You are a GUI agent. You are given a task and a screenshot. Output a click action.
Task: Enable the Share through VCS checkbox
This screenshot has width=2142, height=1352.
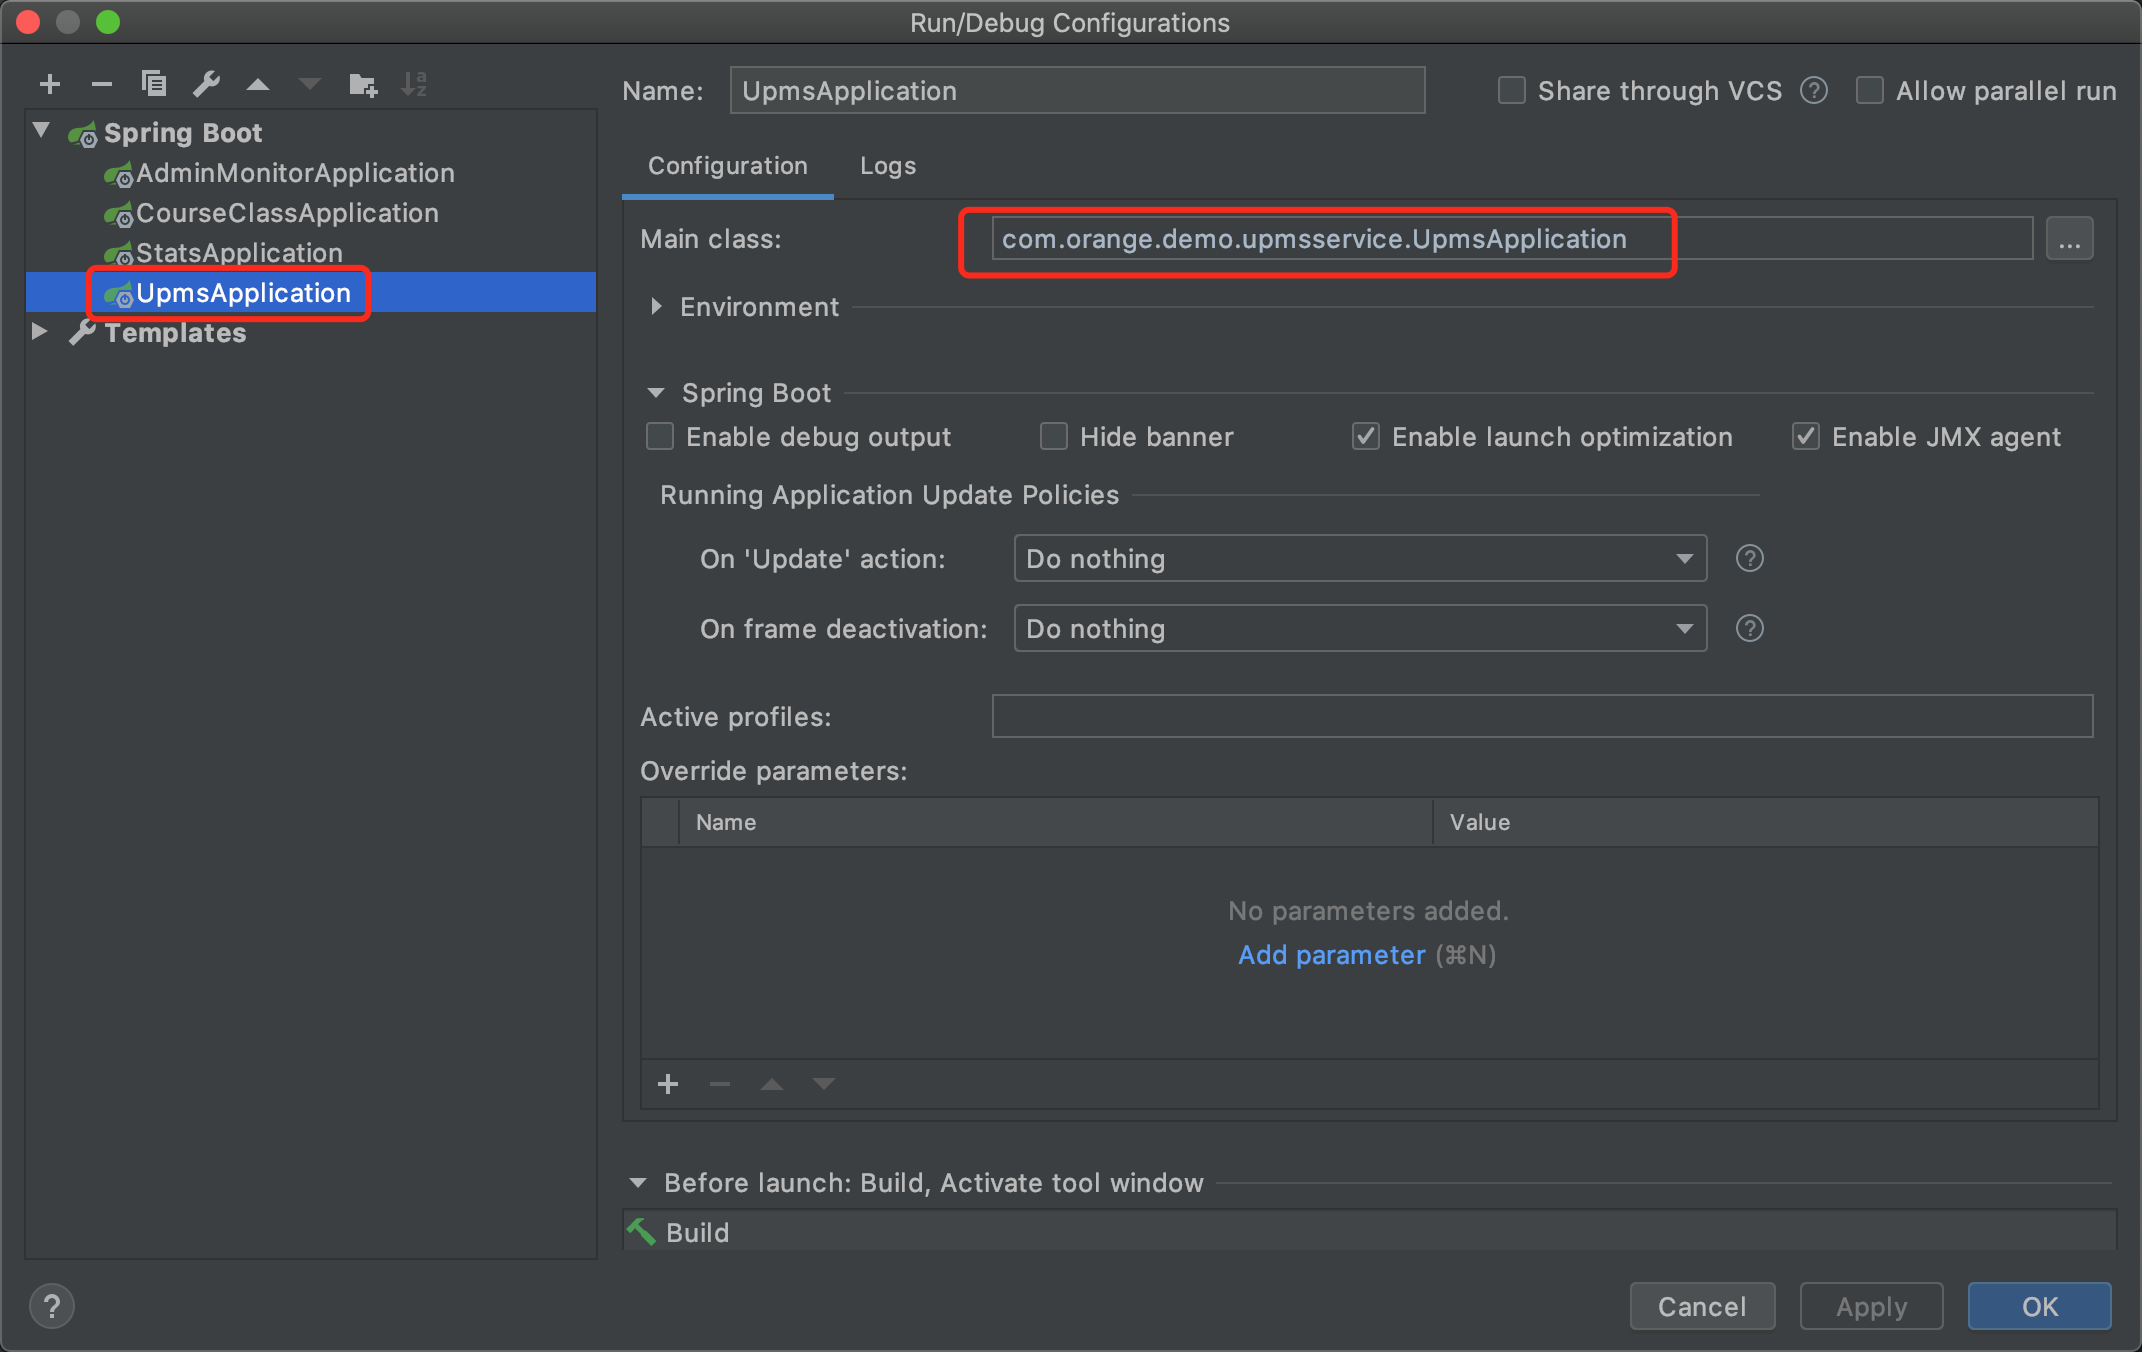click(1512, 91)
